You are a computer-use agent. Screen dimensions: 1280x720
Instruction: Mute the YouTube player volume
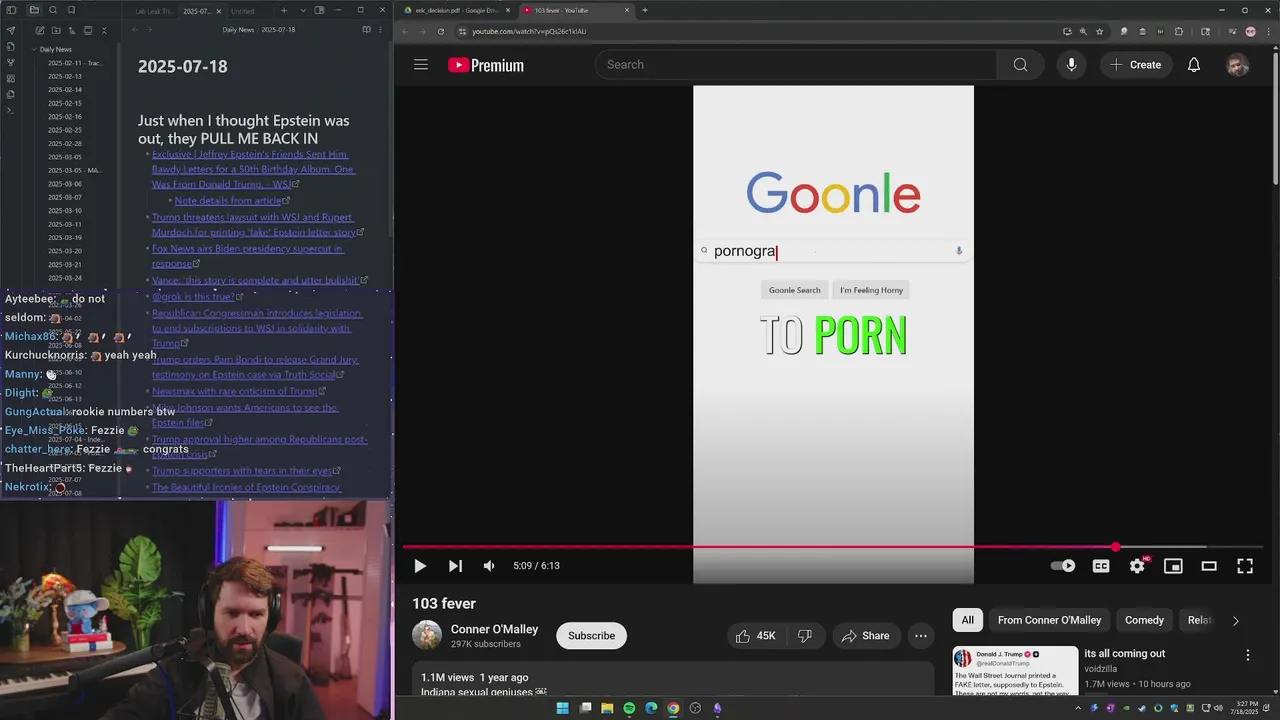tap(489, 566)
